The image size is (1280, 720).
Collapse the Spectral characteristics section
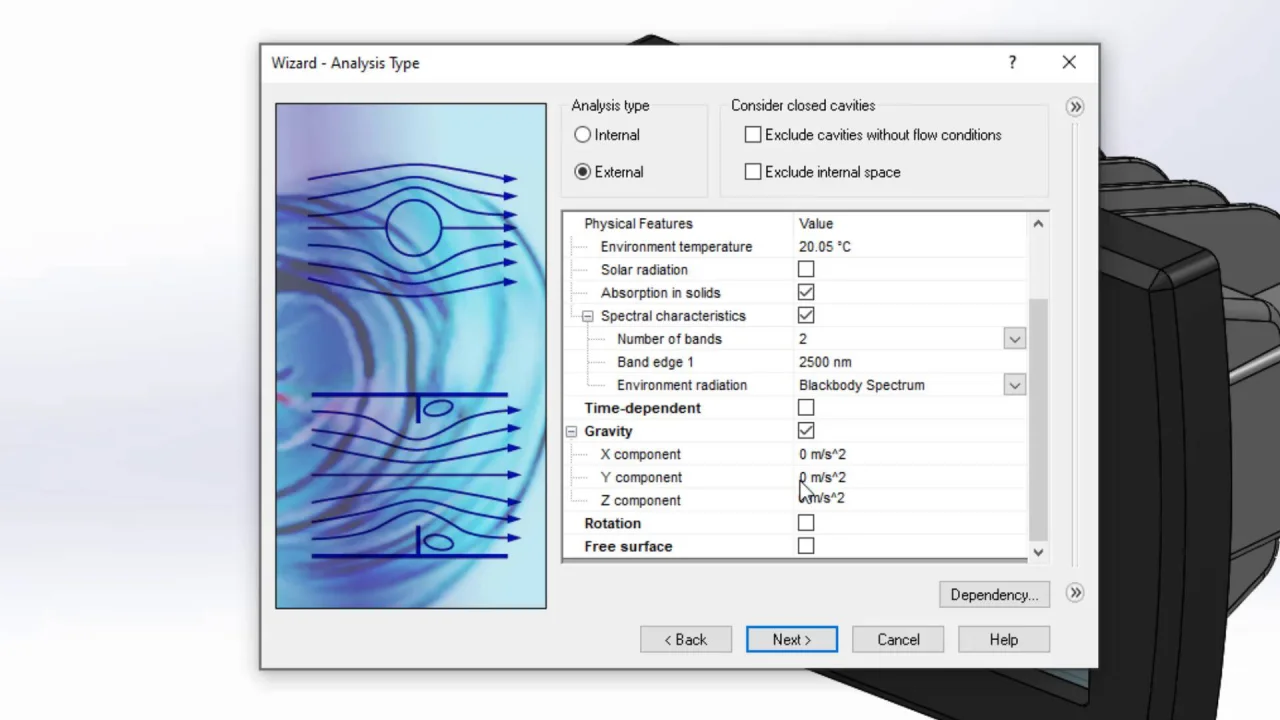[588, 316]
